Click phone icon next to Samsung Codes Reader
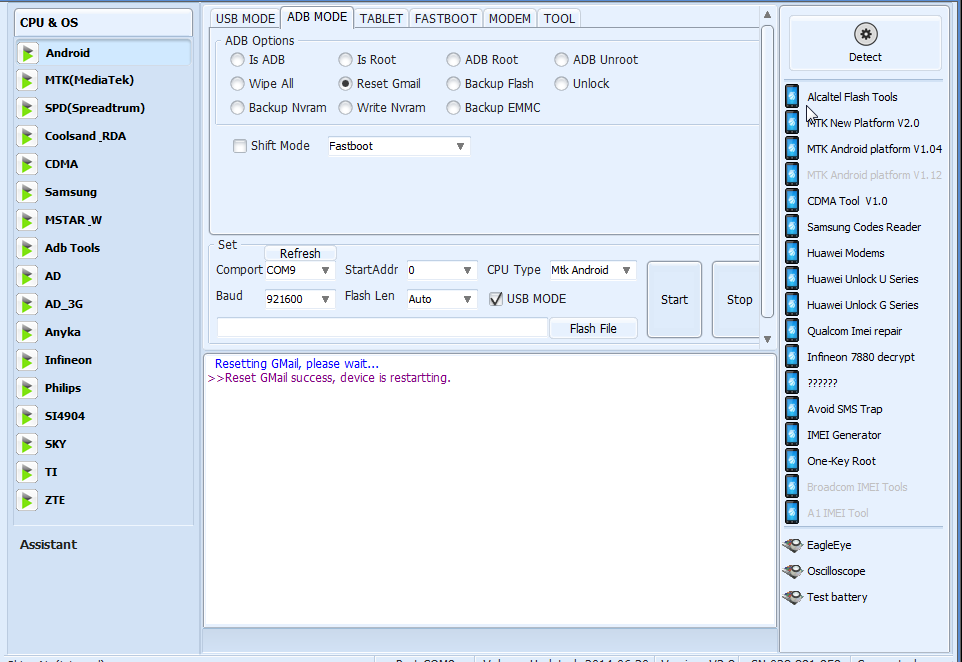 (x=792, y=226)
